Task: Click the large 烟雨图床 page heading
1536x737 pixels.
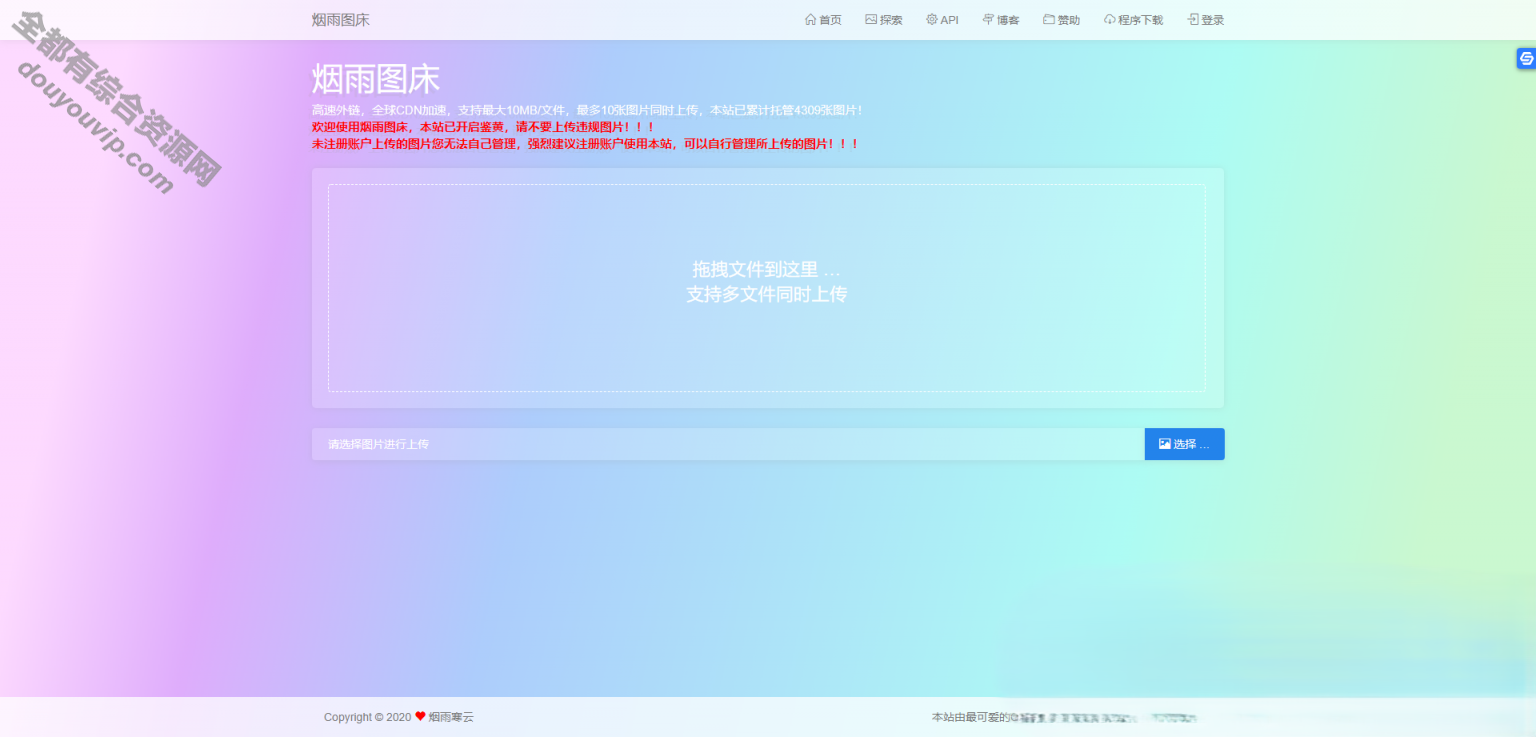Action: [376, 79]
